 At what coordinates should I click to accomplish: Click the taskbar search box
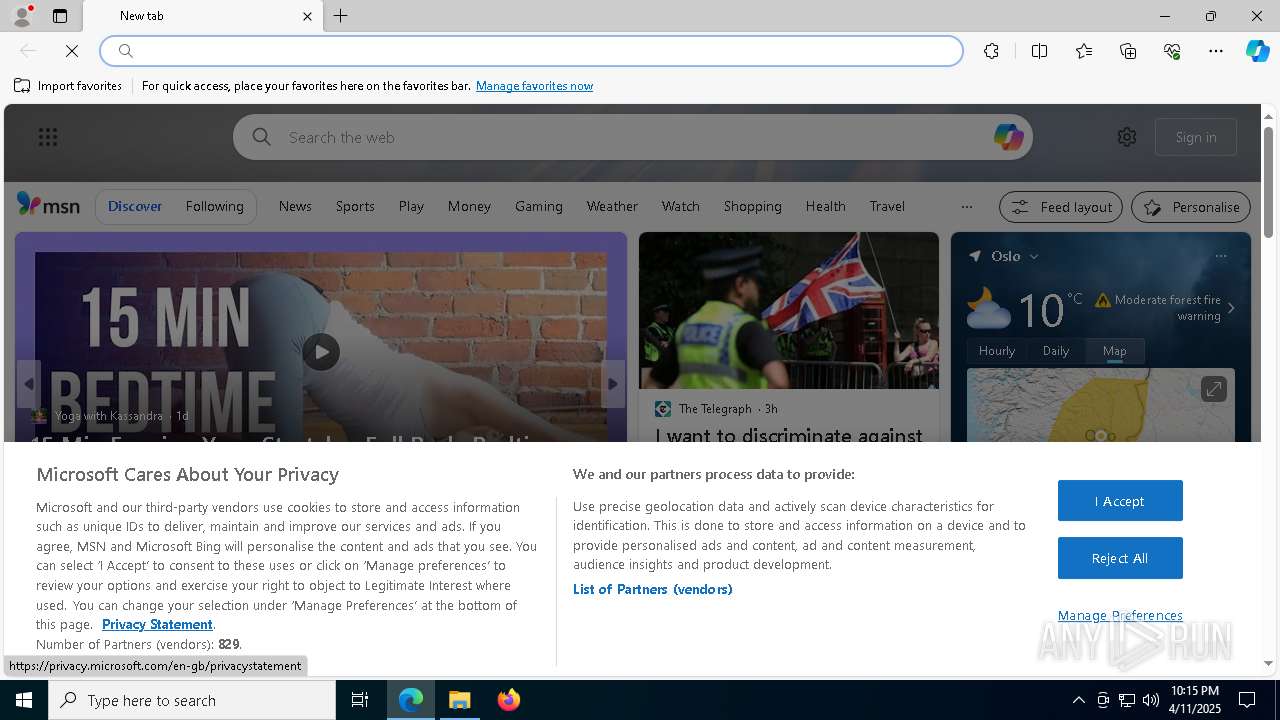(x=192, y=700)
